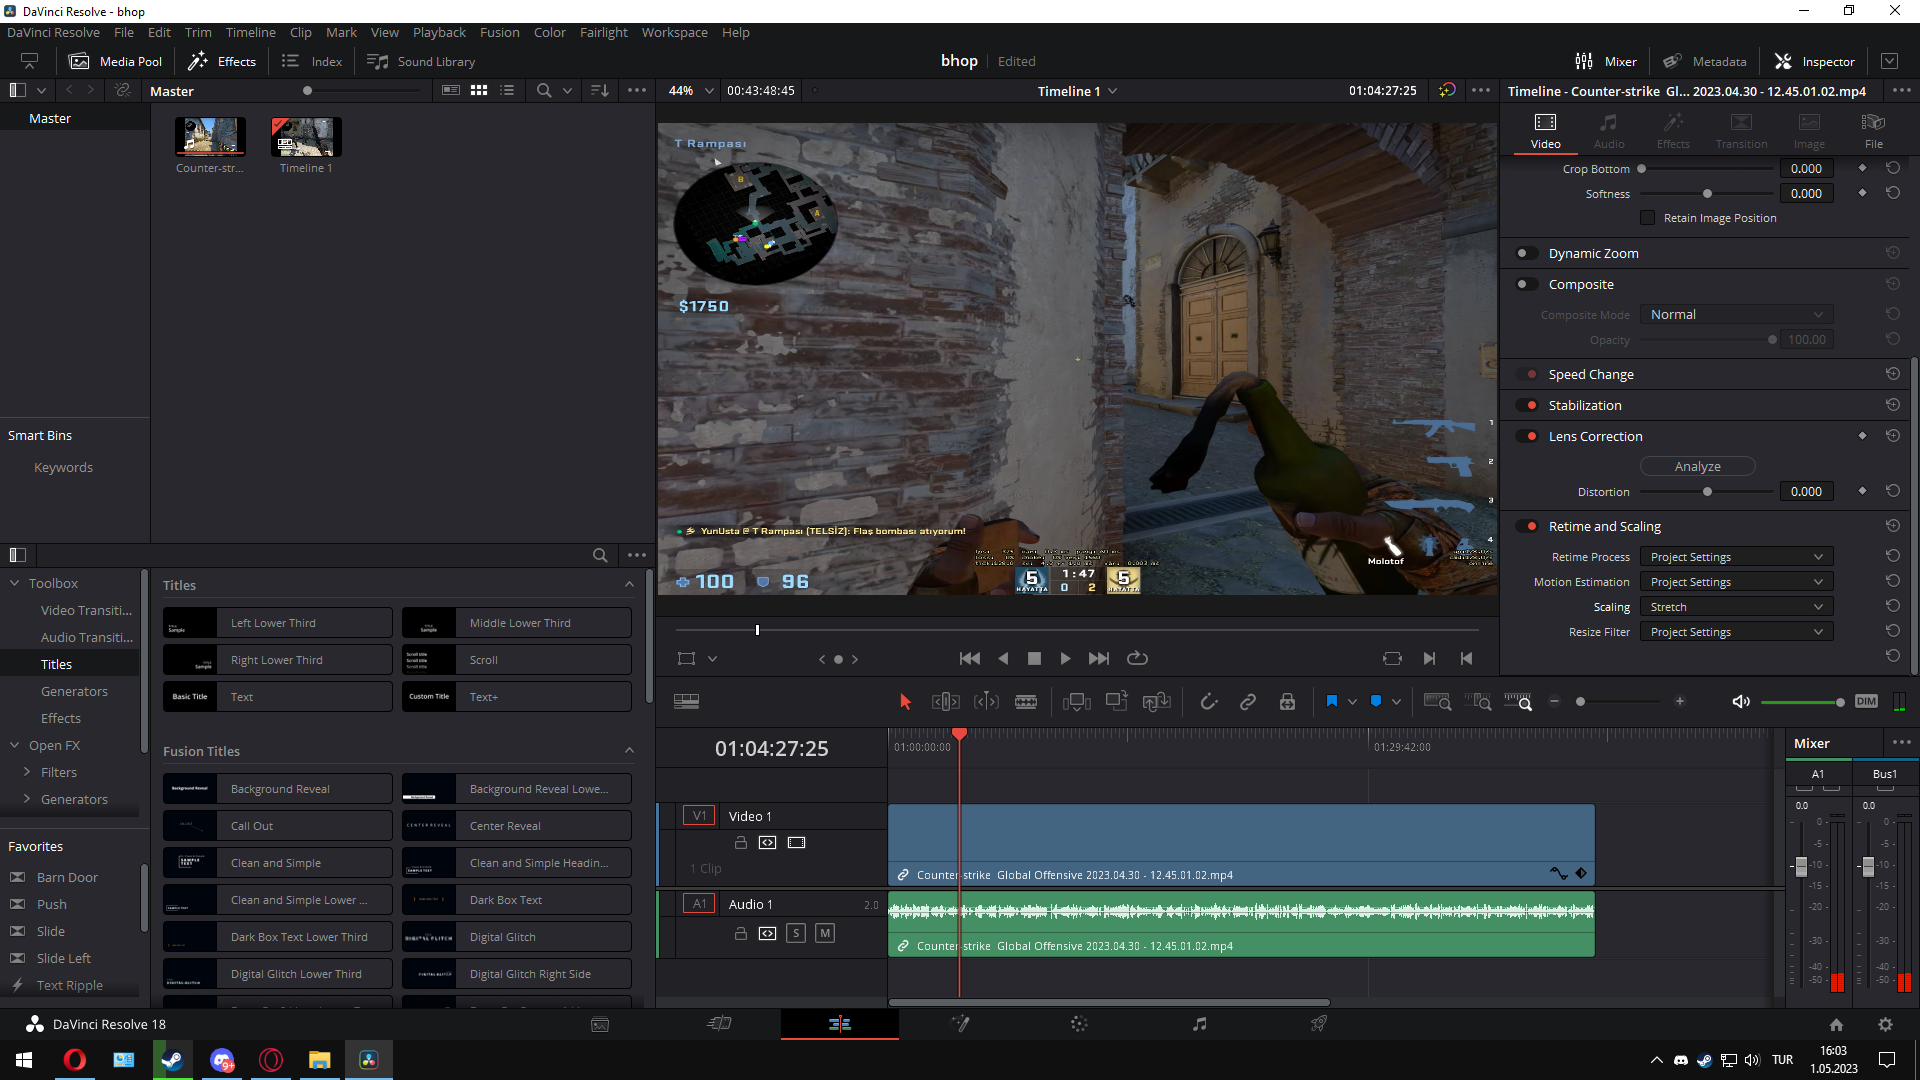Toggle the Dynamic Zoom enable switch
Screen dimensions: 1920x1080
pos(1527,253)
